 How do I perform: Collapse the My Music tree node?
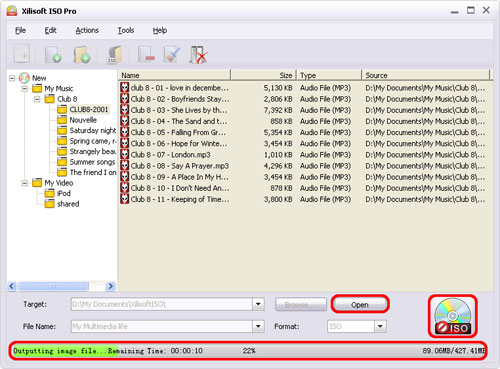25,89
